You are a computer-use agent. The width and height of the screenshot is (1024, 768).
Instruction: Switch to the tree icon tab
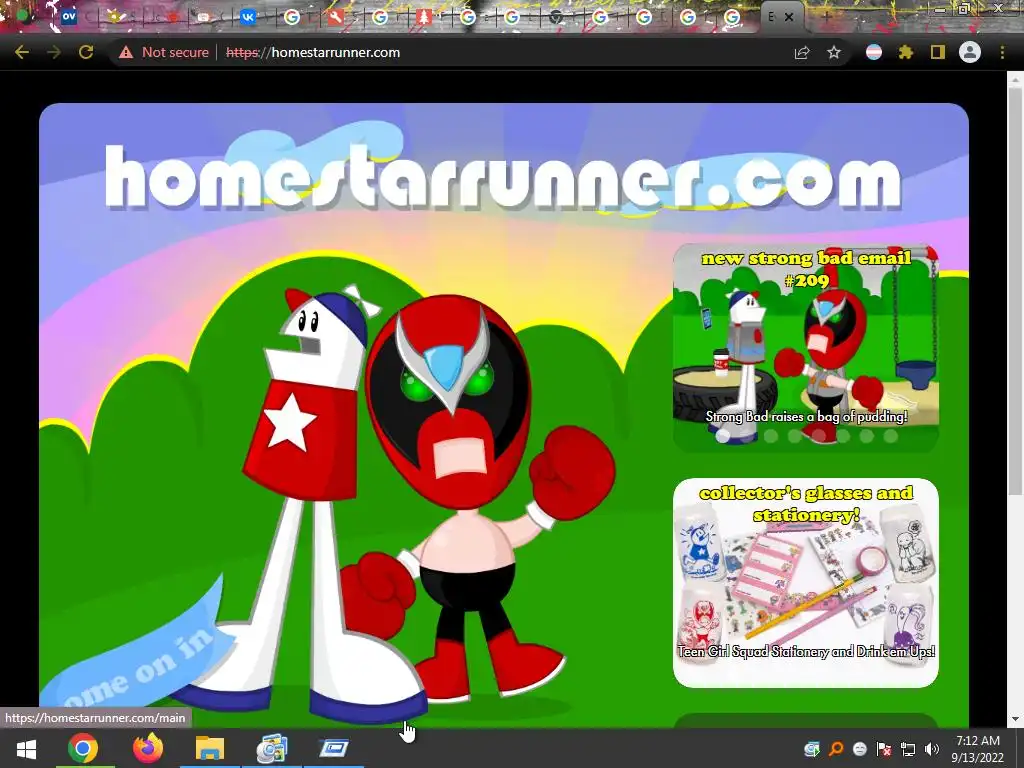pyautogui.click(x=423, y=17)
